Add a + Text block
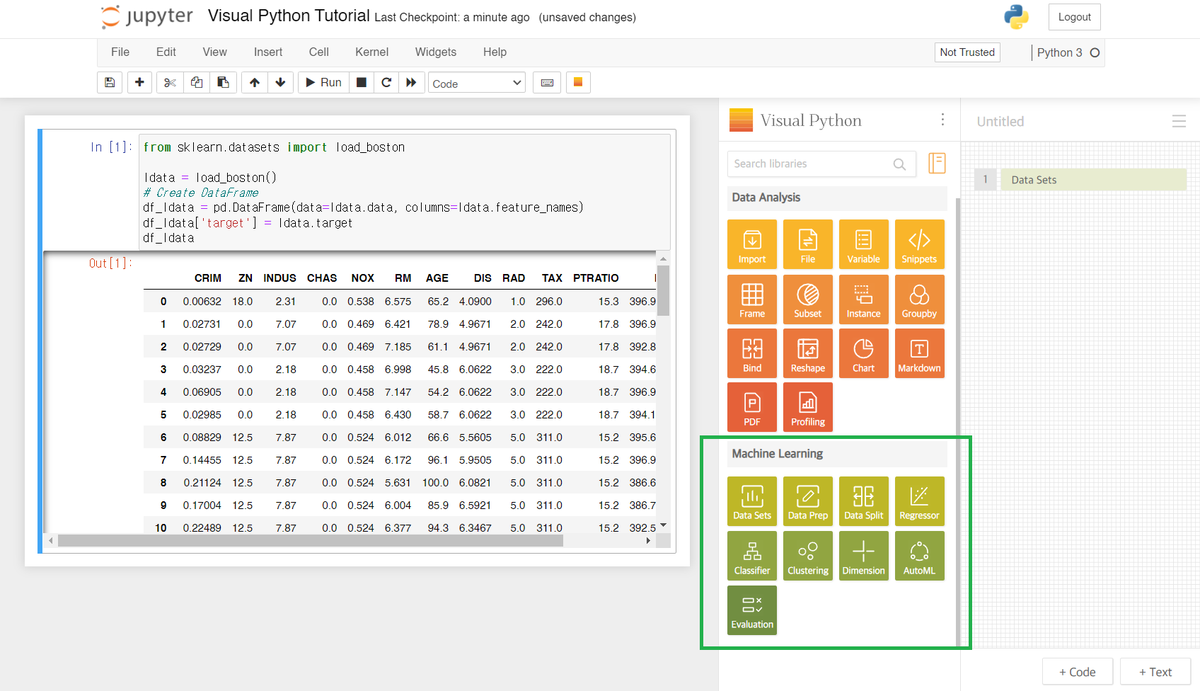1200x691 pixels. [1154, 672]
